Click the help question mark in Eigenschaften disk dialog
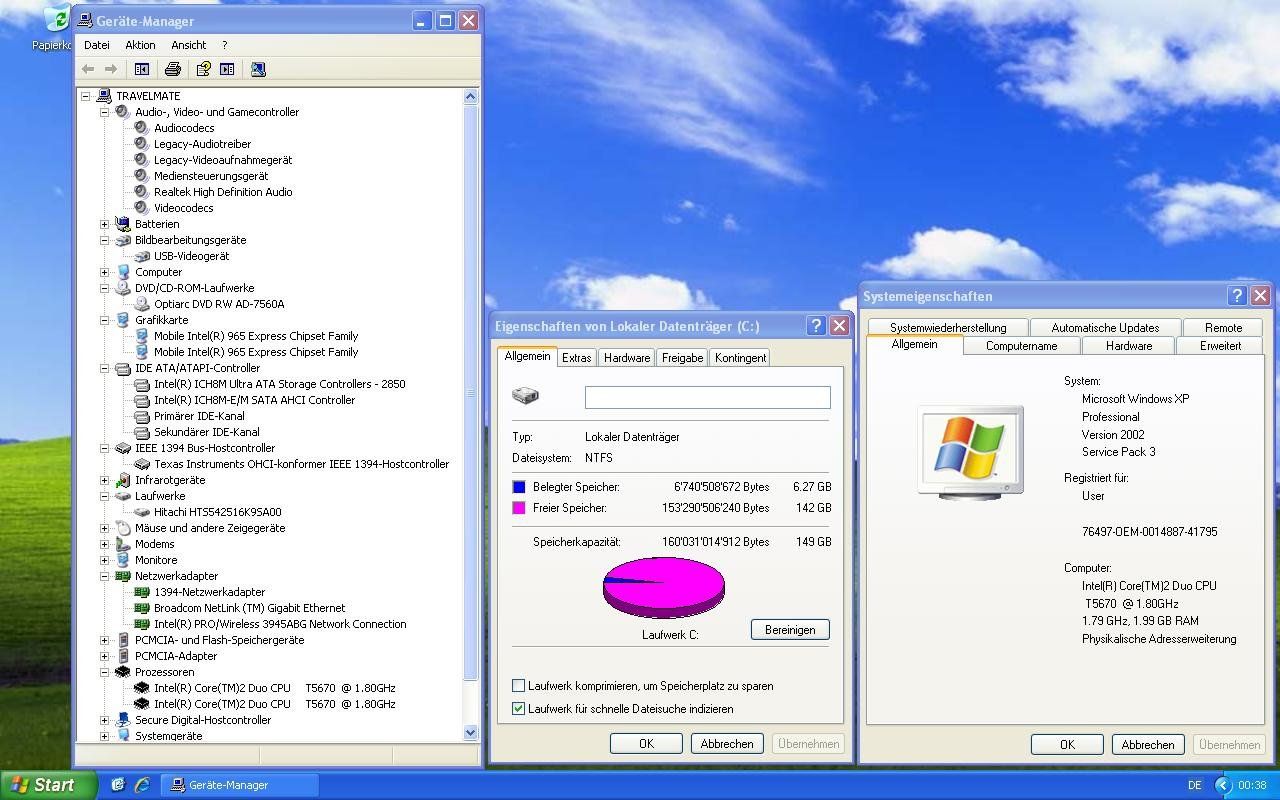1280x800 pixels. click(816, 326)
